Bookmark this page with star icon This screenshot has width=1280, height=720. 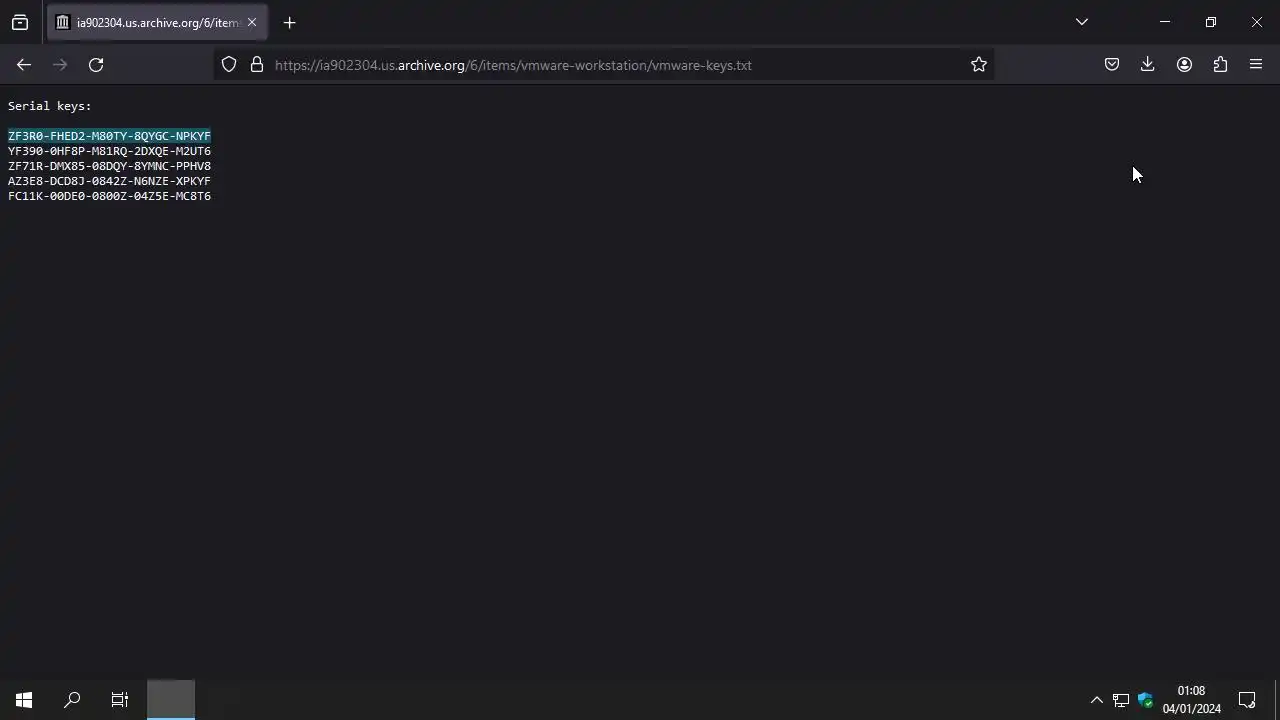[979, 64]
